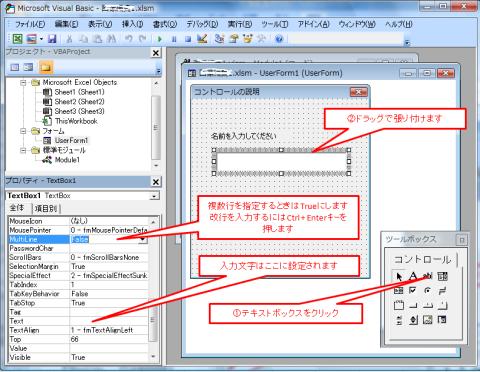Open the TextBox1 object selector dropdown
The width and height of the screenshot is (480, 372).
[x=154, y=196]
